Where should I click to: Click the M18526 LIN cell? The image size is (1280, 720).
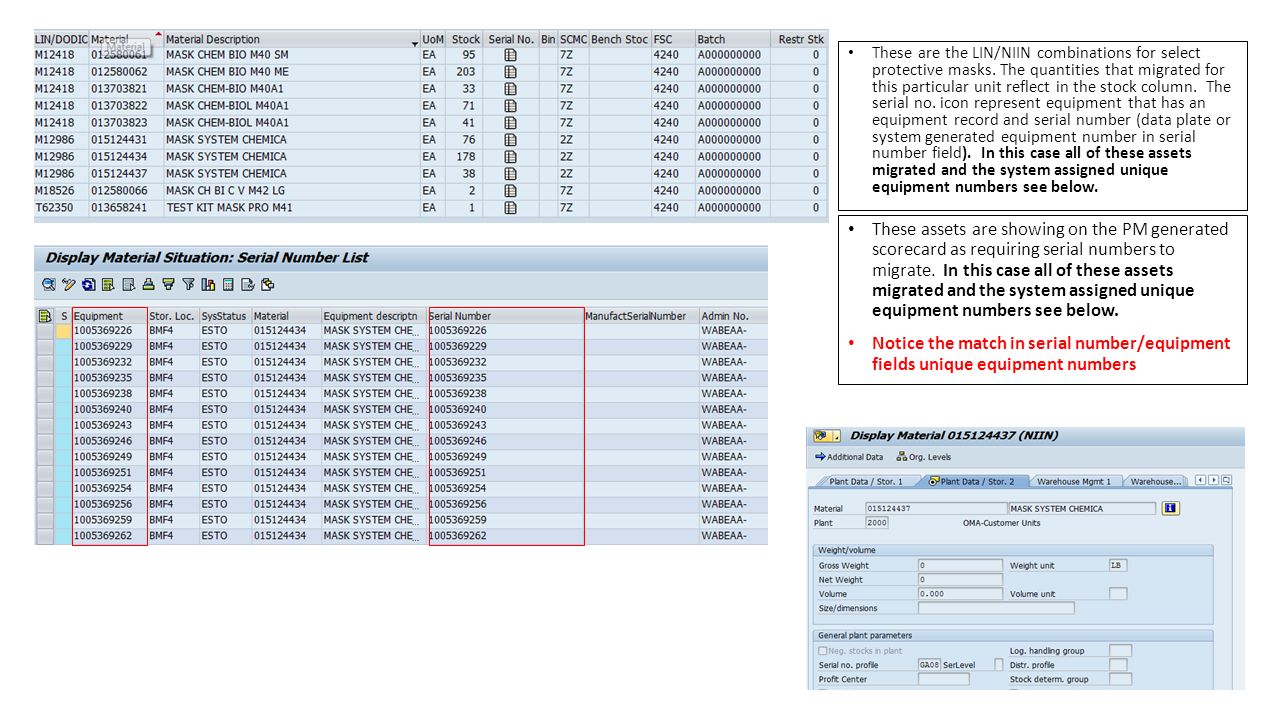[x=61, y=191]
